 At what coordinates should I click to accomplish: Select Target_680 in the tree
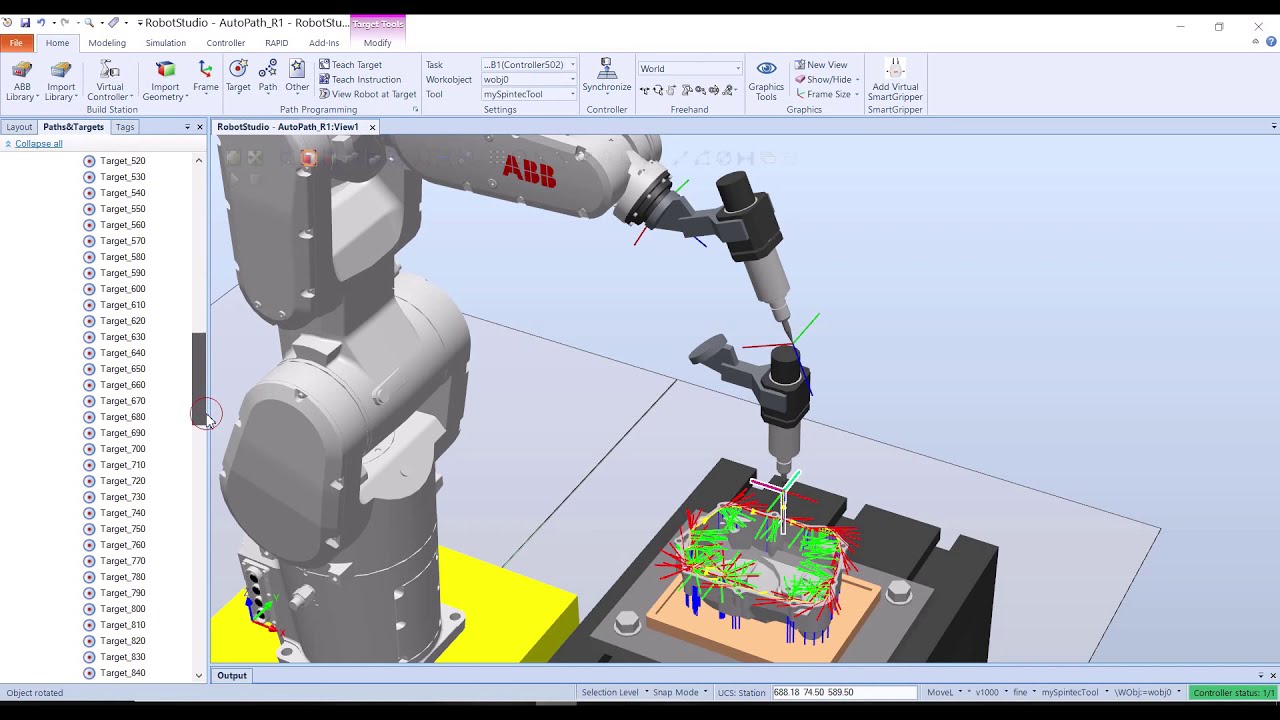(x=123, y=417)
